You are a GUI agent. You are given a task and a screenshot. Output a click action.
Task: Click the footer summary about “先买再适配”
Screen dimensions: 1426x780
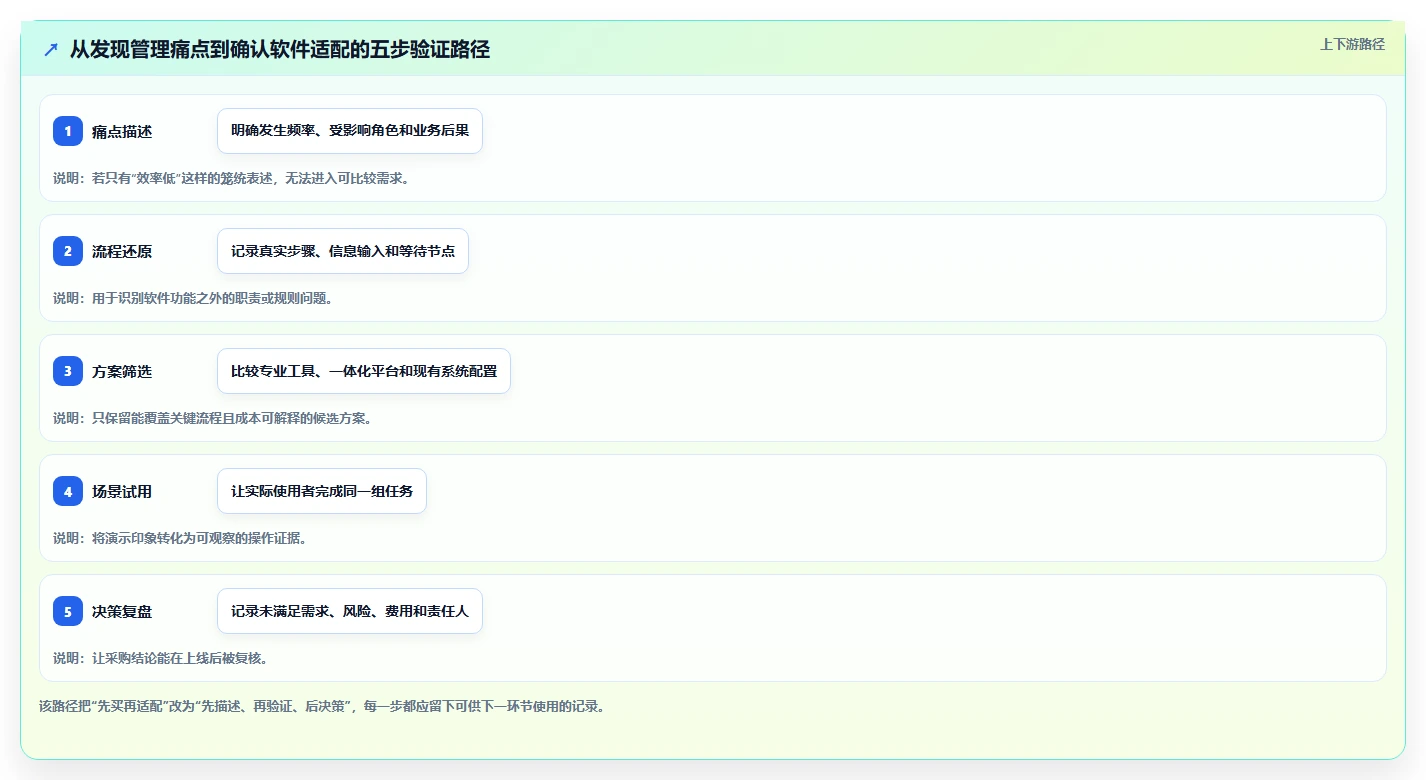coord(322,706)
